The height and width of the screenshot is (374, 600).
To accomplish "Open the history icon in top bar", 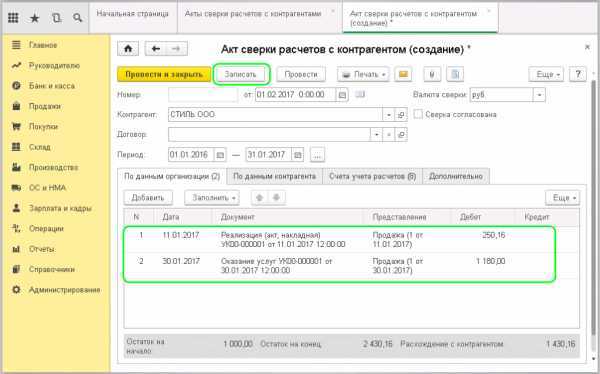I will [x=56, y=18].
